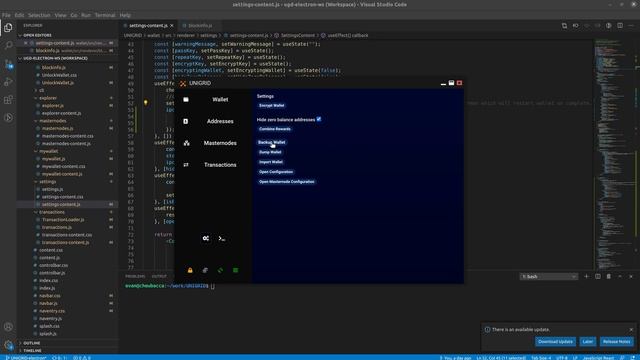
Task: Click the settings gears icon in UNIGRID
Action: (206, 238)
